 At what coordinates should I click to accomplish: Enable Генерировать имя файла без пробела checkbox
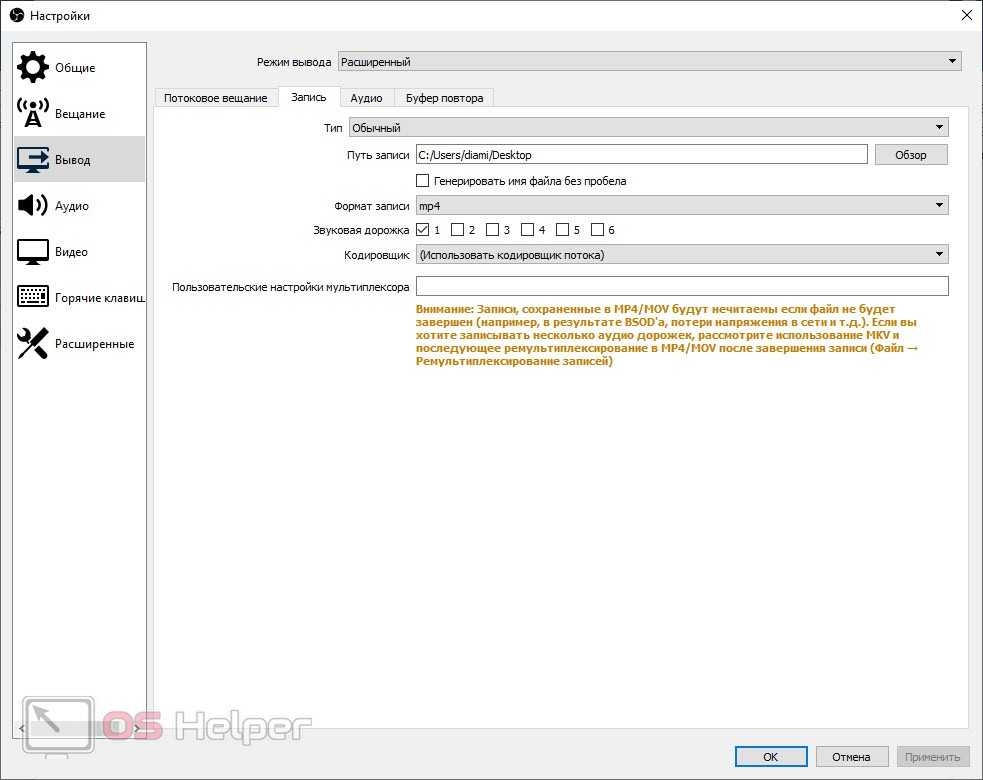click(422, 181)
